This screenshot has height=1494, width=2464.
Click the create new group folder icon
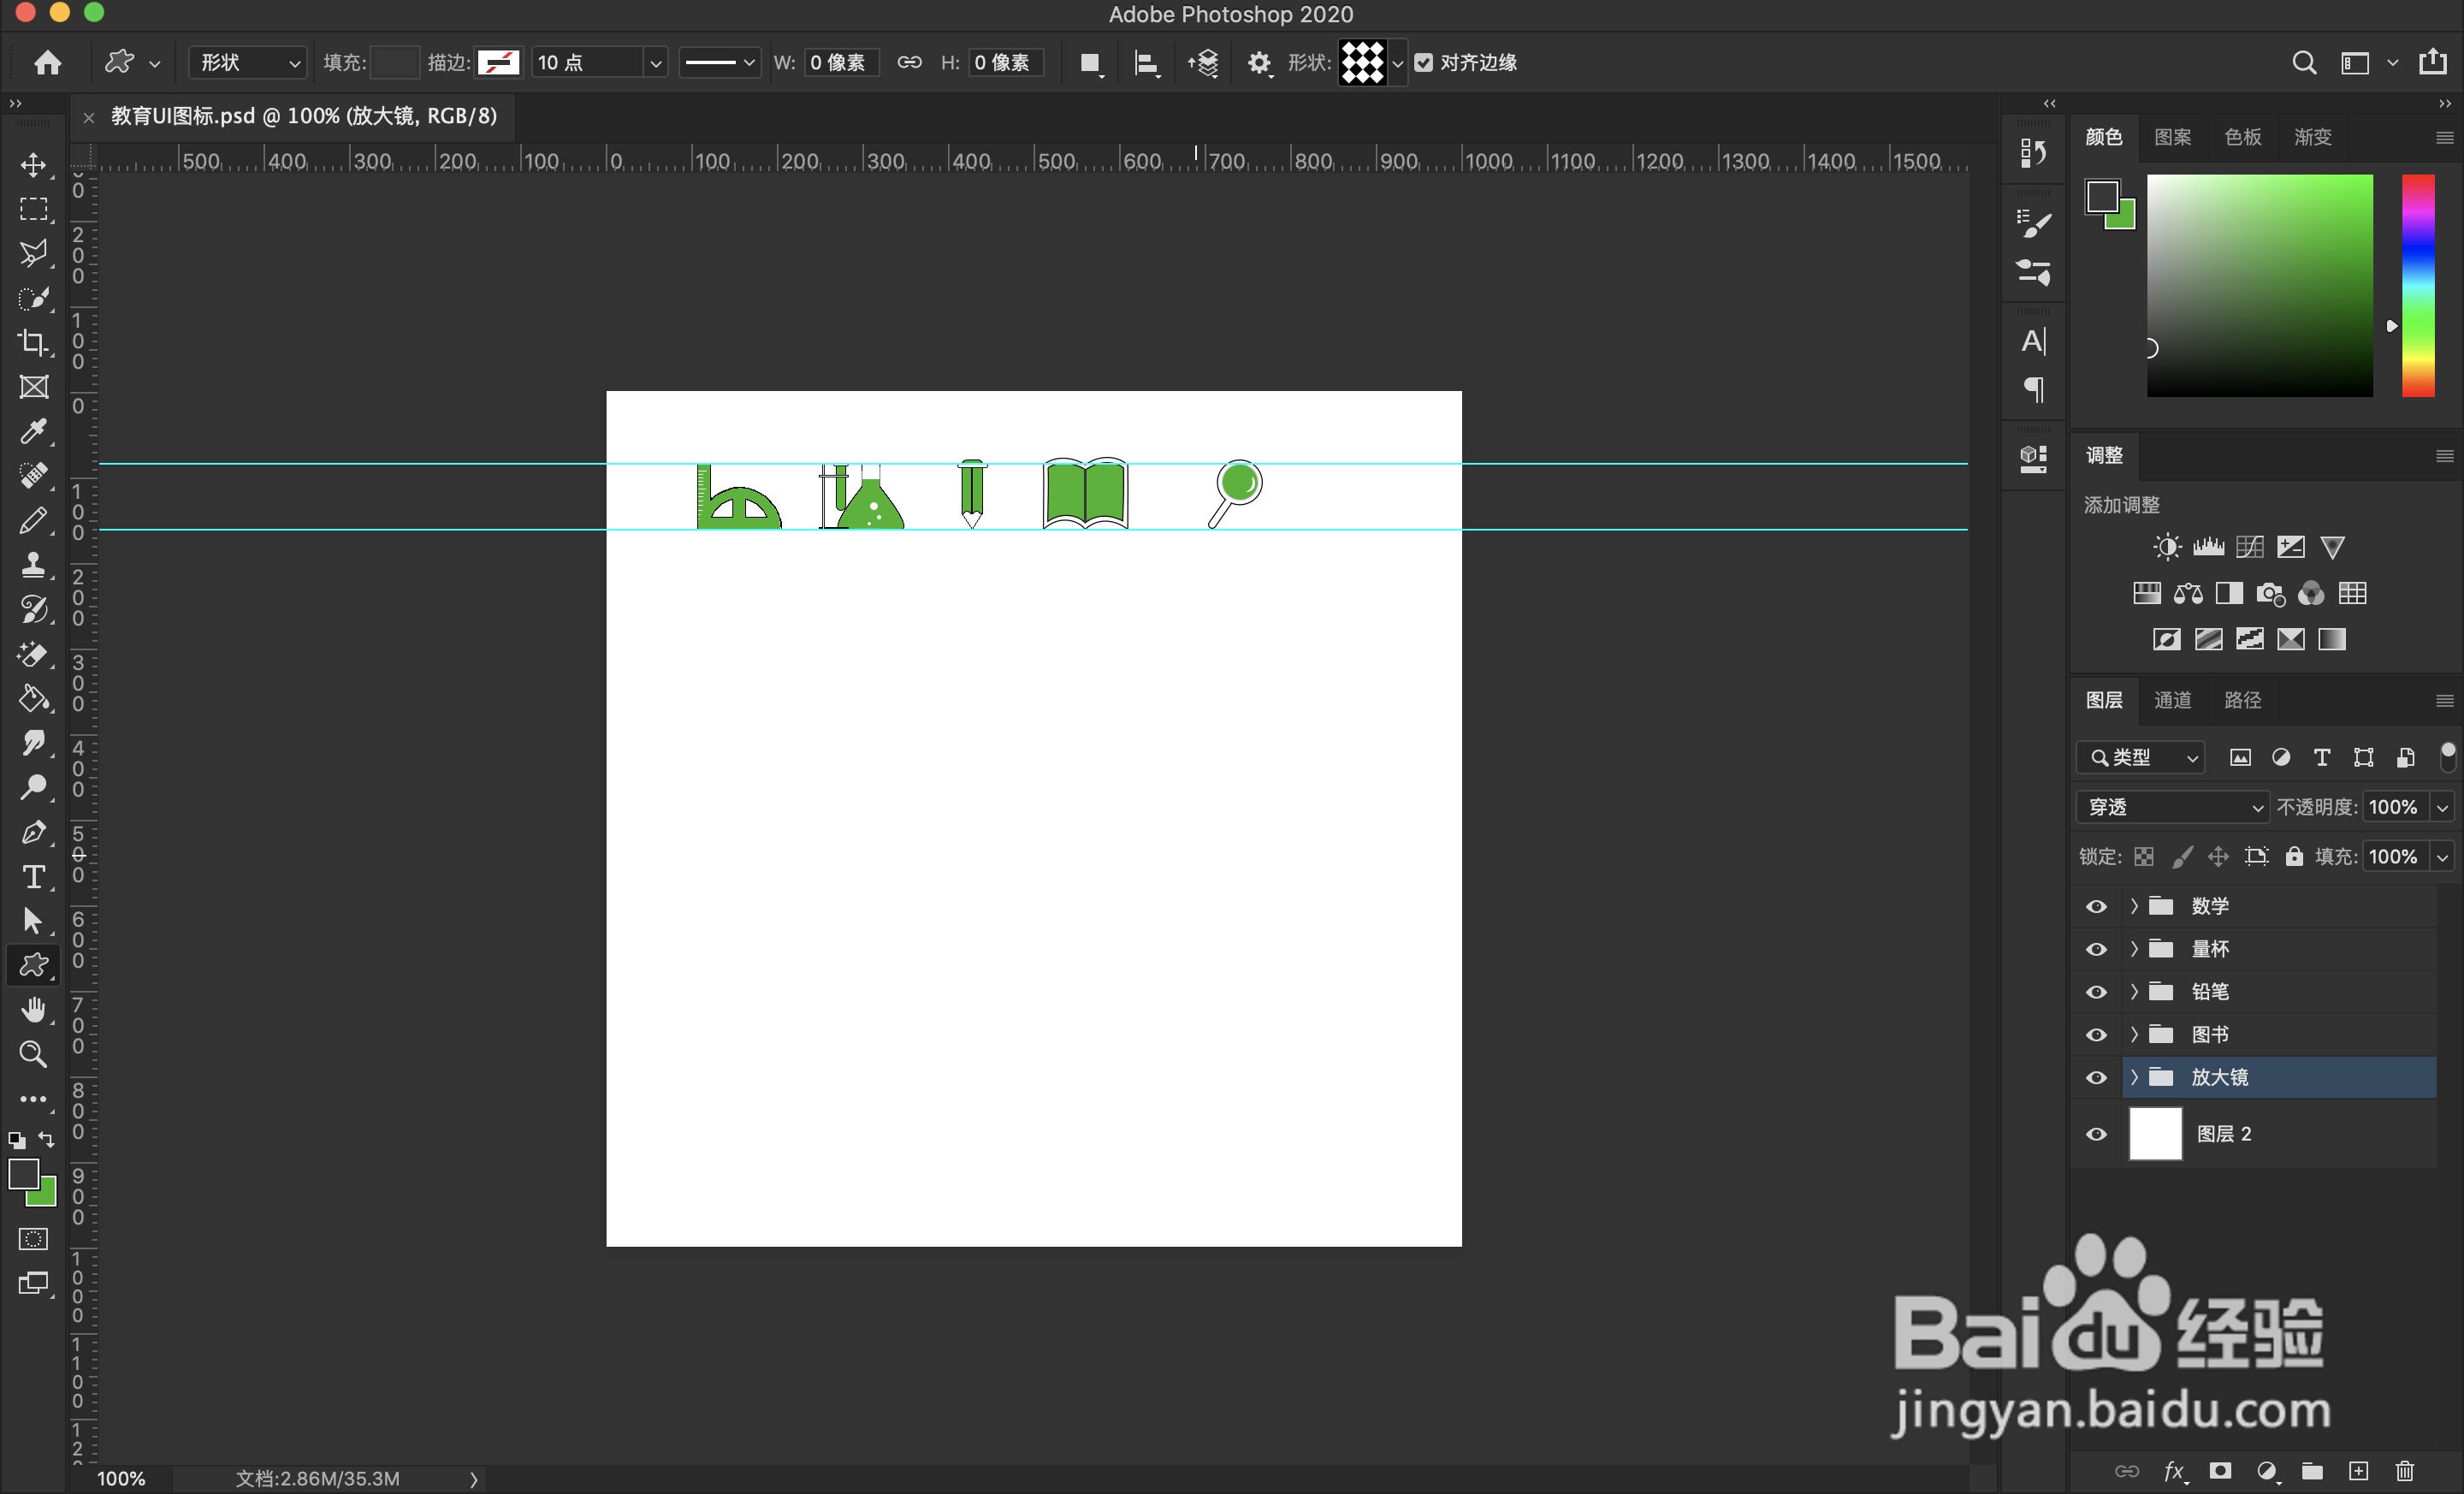pyautogui.click(x=2312, y=1471)
